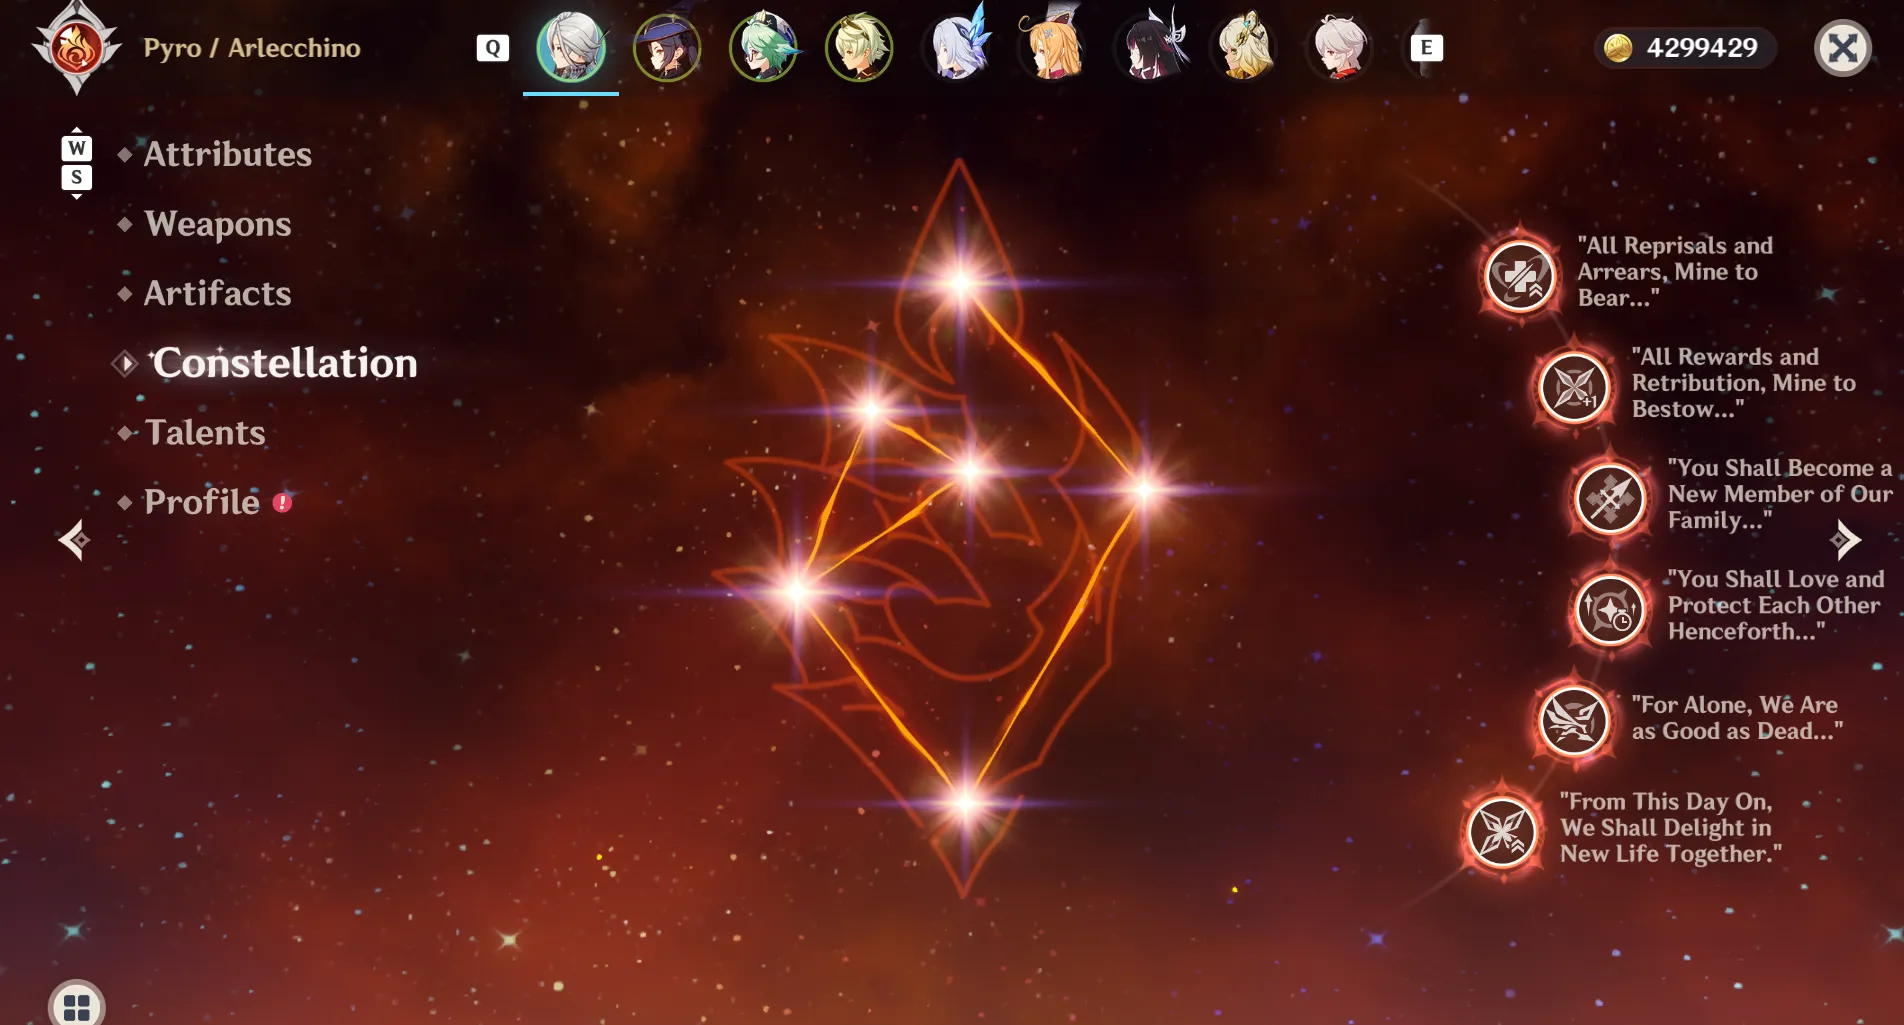Click the Q previous character key icon

tap(492, 48)
